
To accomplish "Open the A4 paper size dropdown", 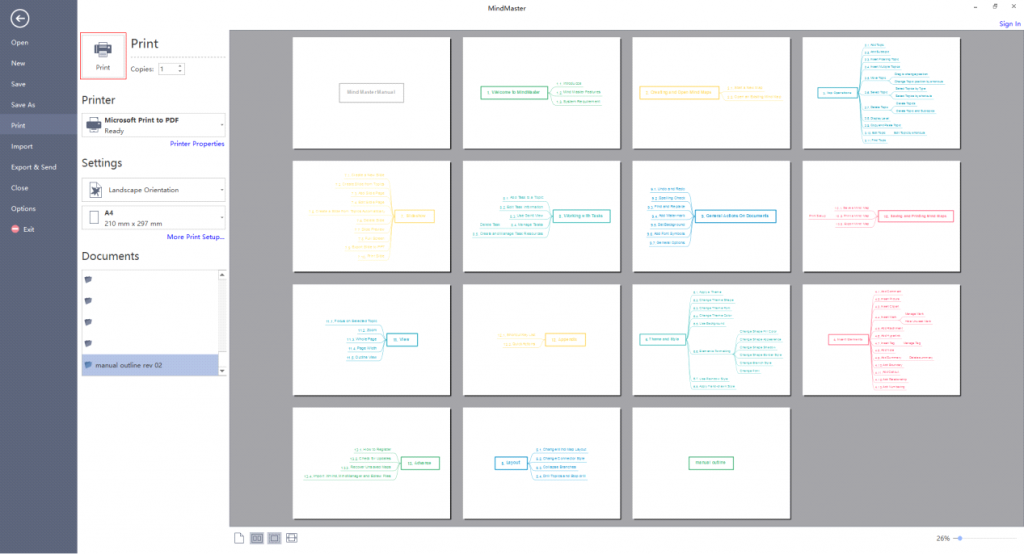I will tap(154, 218).
